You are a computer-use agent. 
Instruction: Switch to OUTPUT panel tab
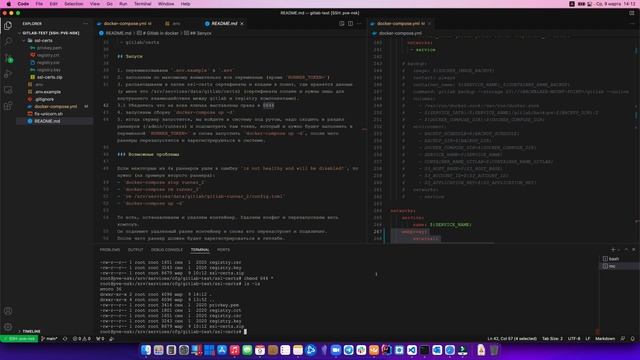pyautogui.click(x=136, y=249)
